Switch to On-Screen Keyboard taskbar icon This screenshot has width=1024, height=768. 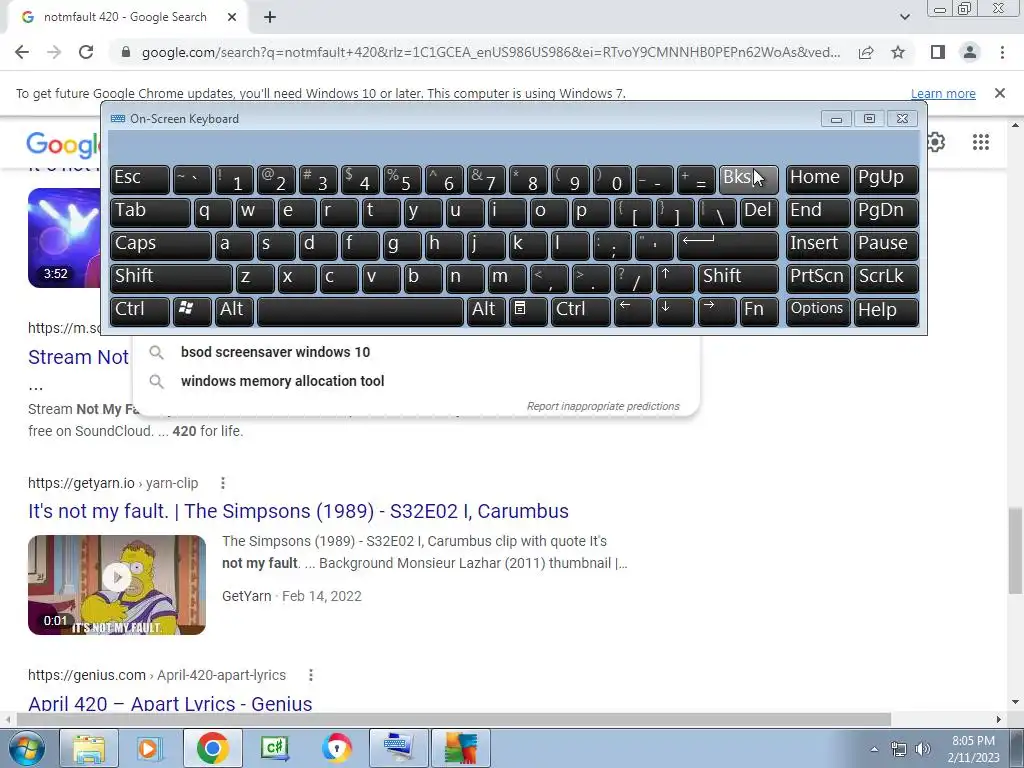coord(398,748)
